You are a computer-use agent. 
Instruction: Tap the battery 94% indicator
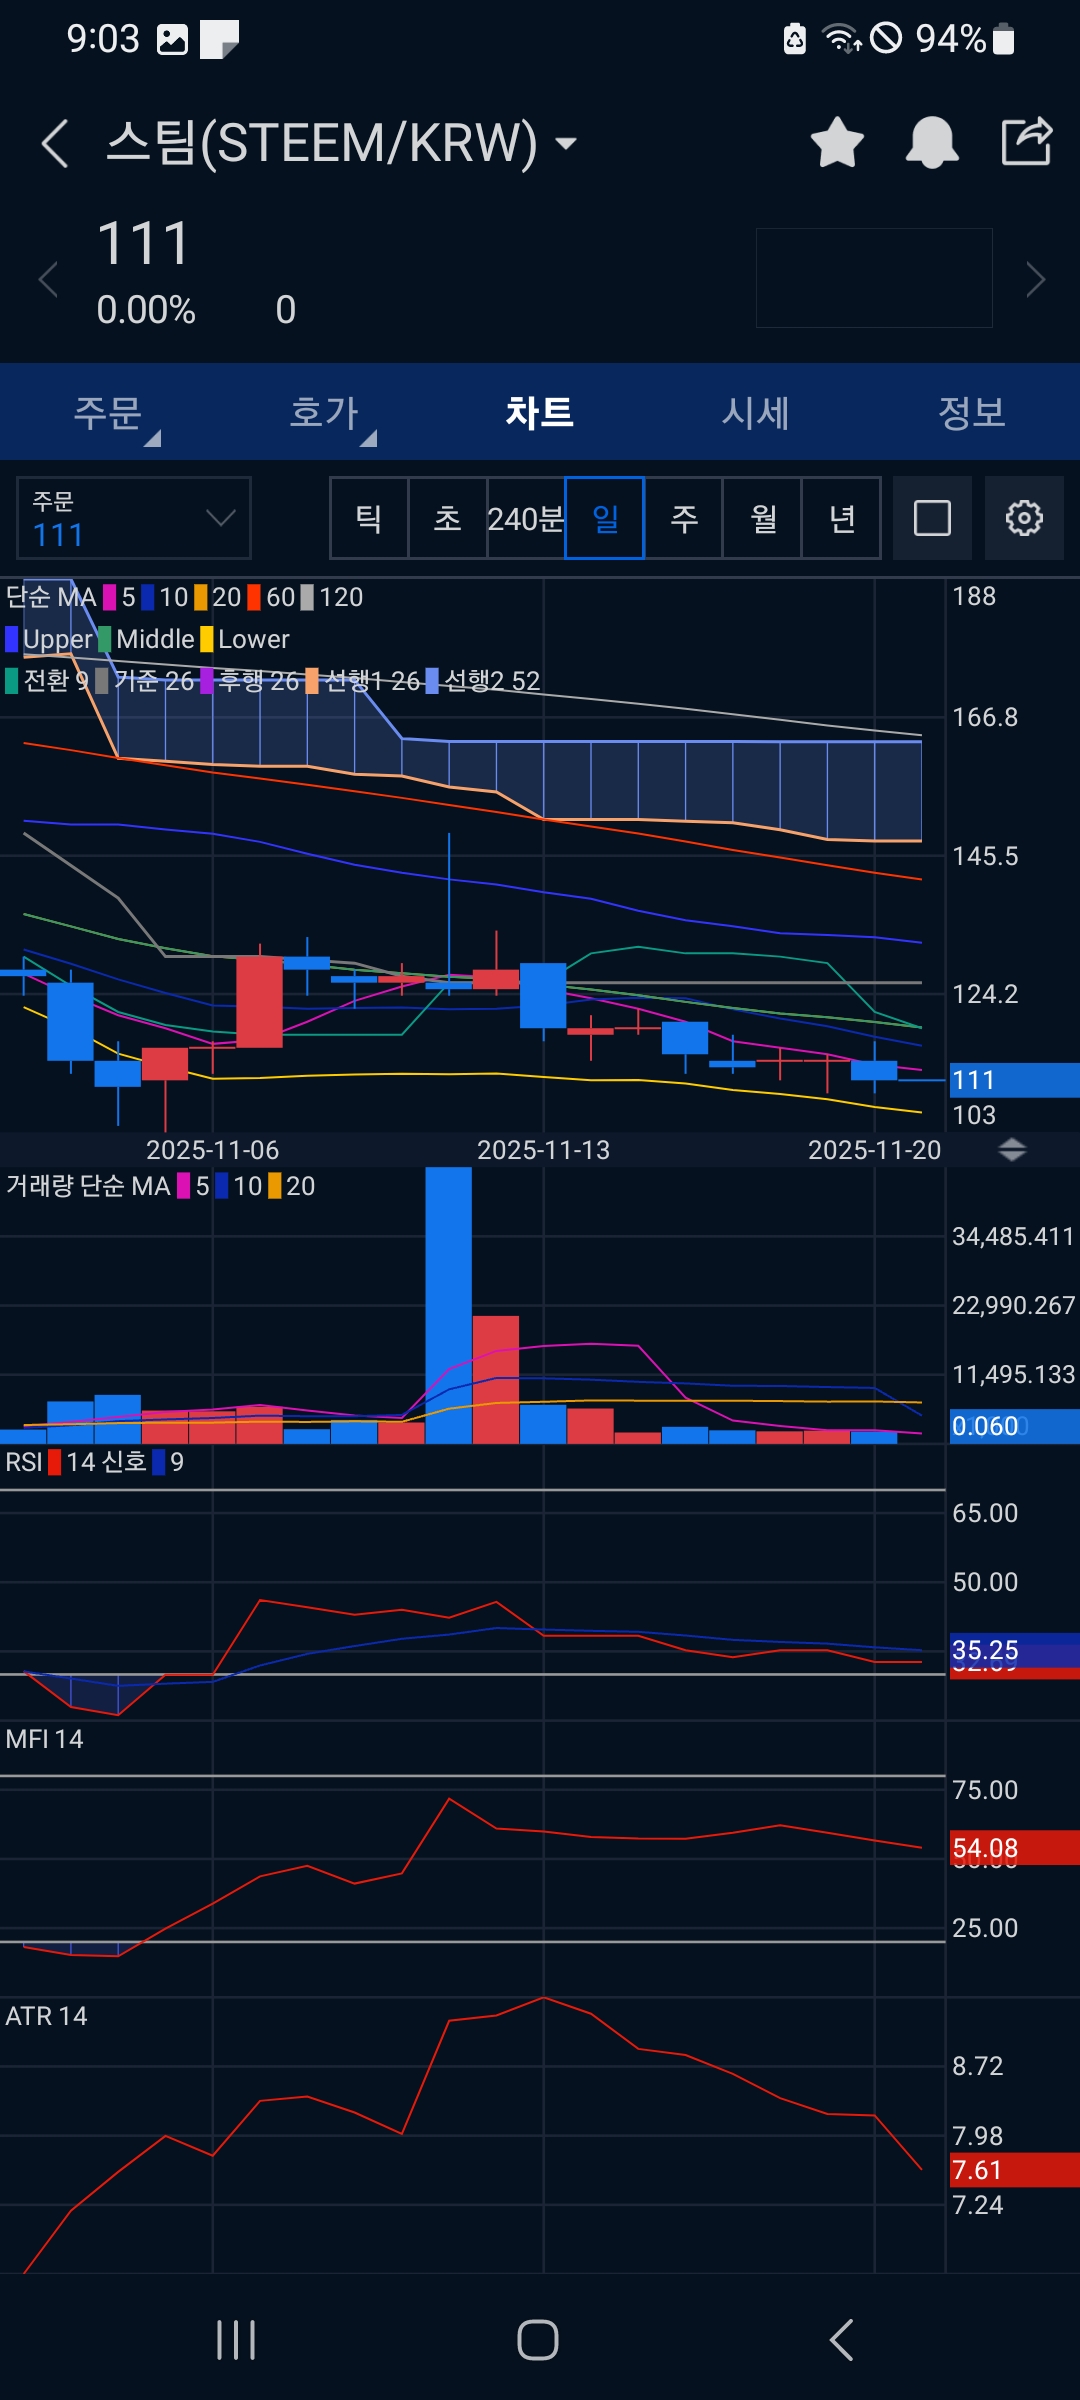coord(965,39)
